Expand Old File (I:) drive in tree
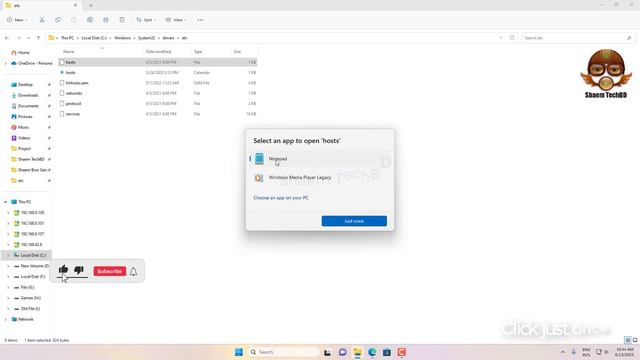The image size is (640, 360). [8, 309]
